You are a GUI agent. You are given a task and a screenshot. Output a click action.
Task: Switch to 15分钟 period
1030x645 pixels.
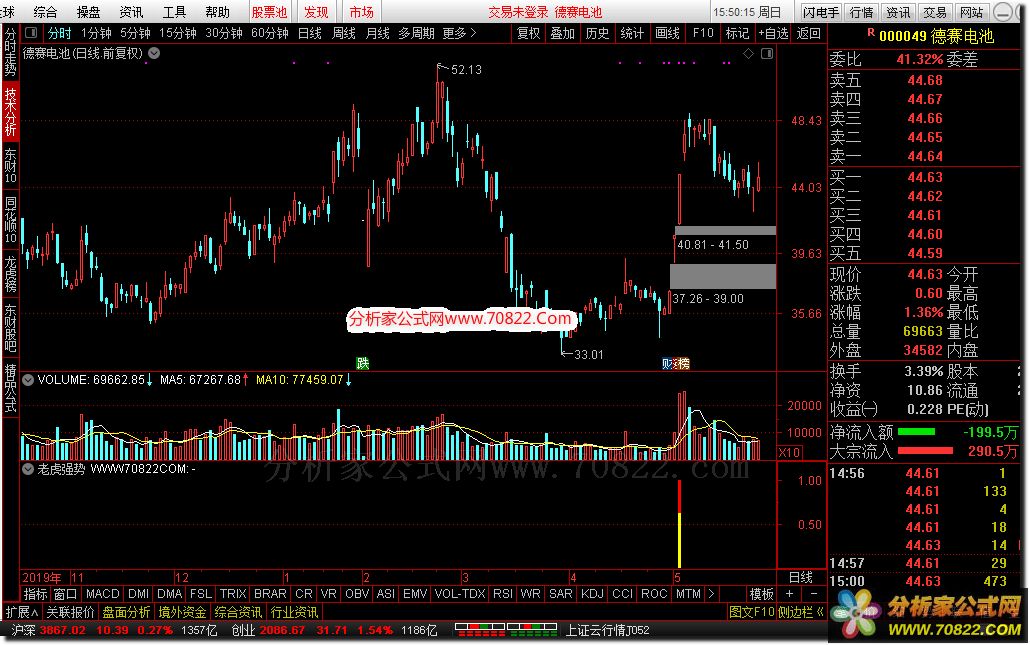pyautogui.click(x=178, y=33)
